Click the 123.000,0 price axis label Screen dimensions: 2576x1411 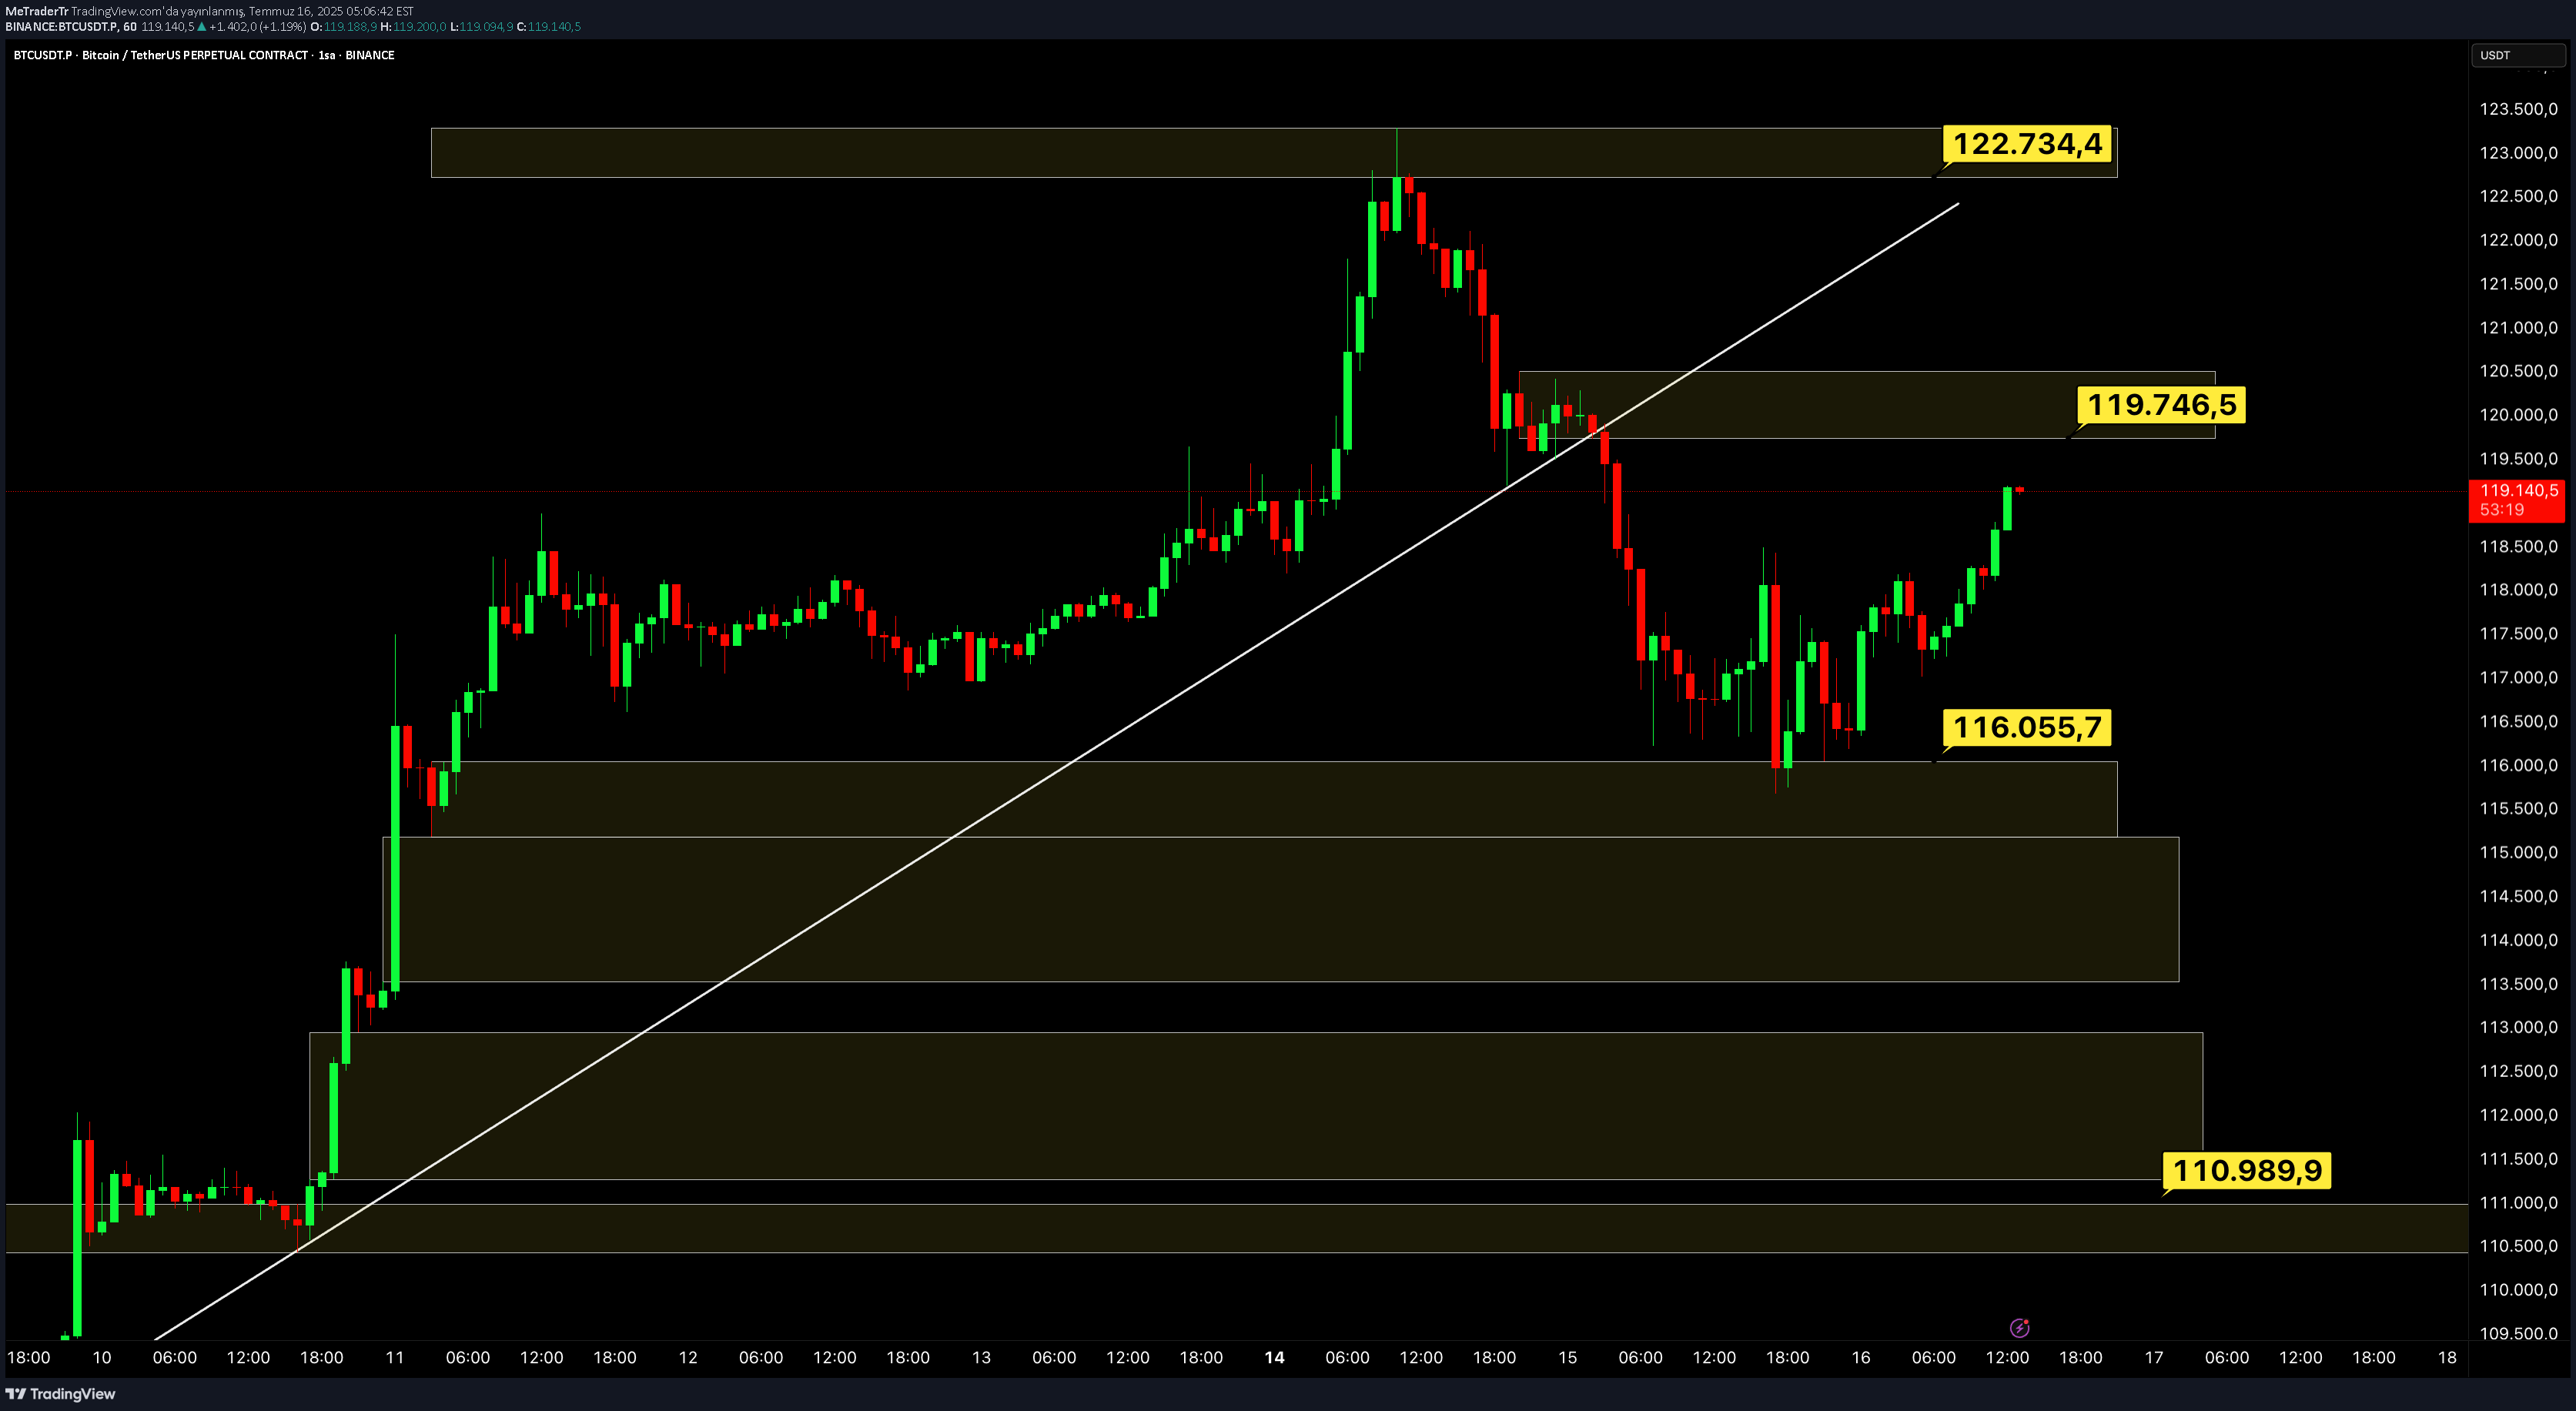pyautogui.click(x=2518, y=153)
